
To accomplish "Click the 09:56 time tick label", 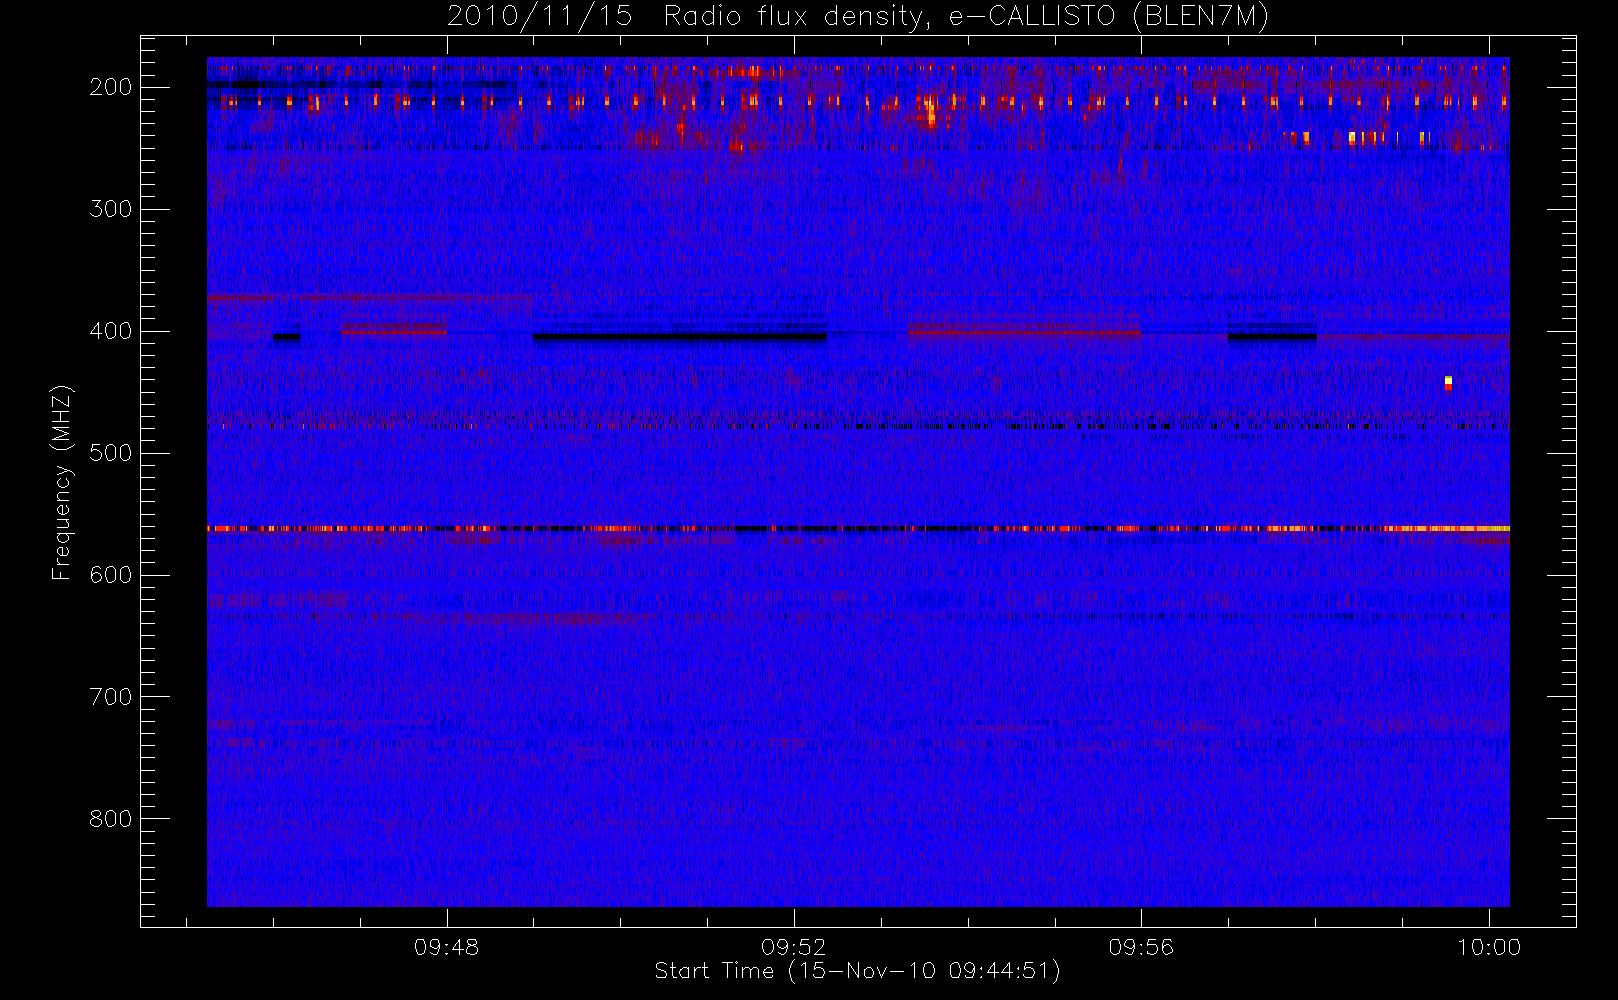I will pyautogui.click(x=1141, y=947).
